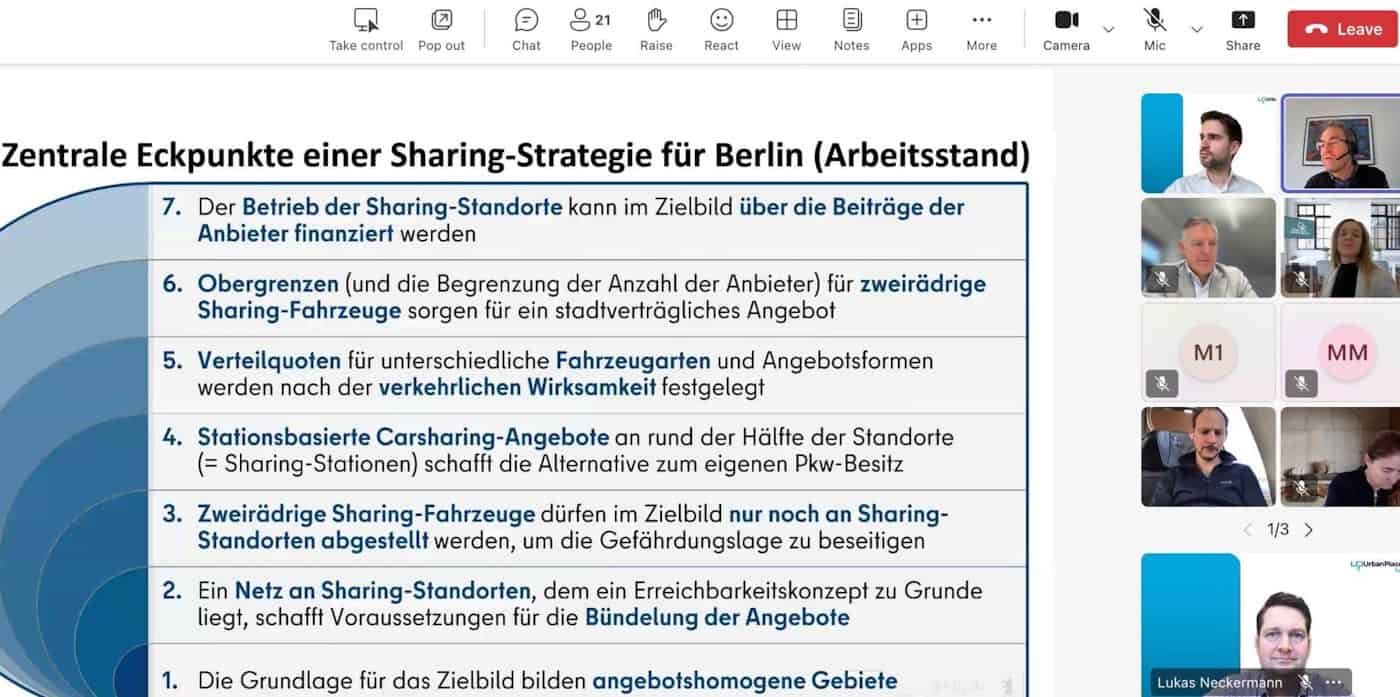1400x697 pixels.
Task: Open Lukas Neckermann's more options ellipsis
Action: (x=1332, y=683)
